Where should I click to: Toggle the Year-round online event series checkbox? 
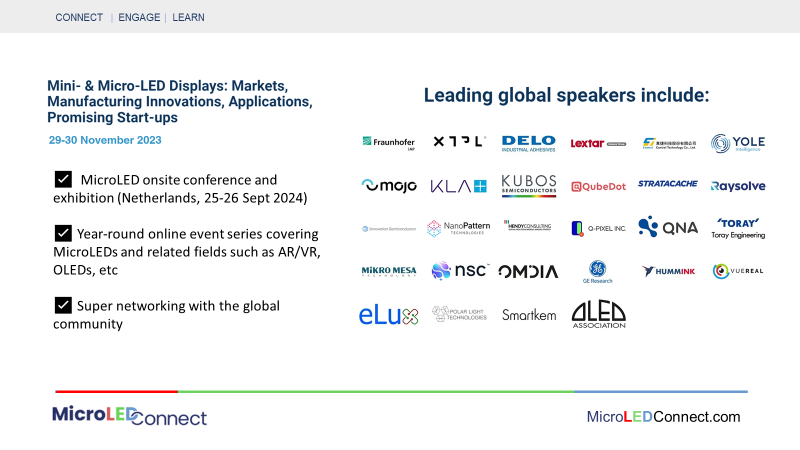coord(63,233)
